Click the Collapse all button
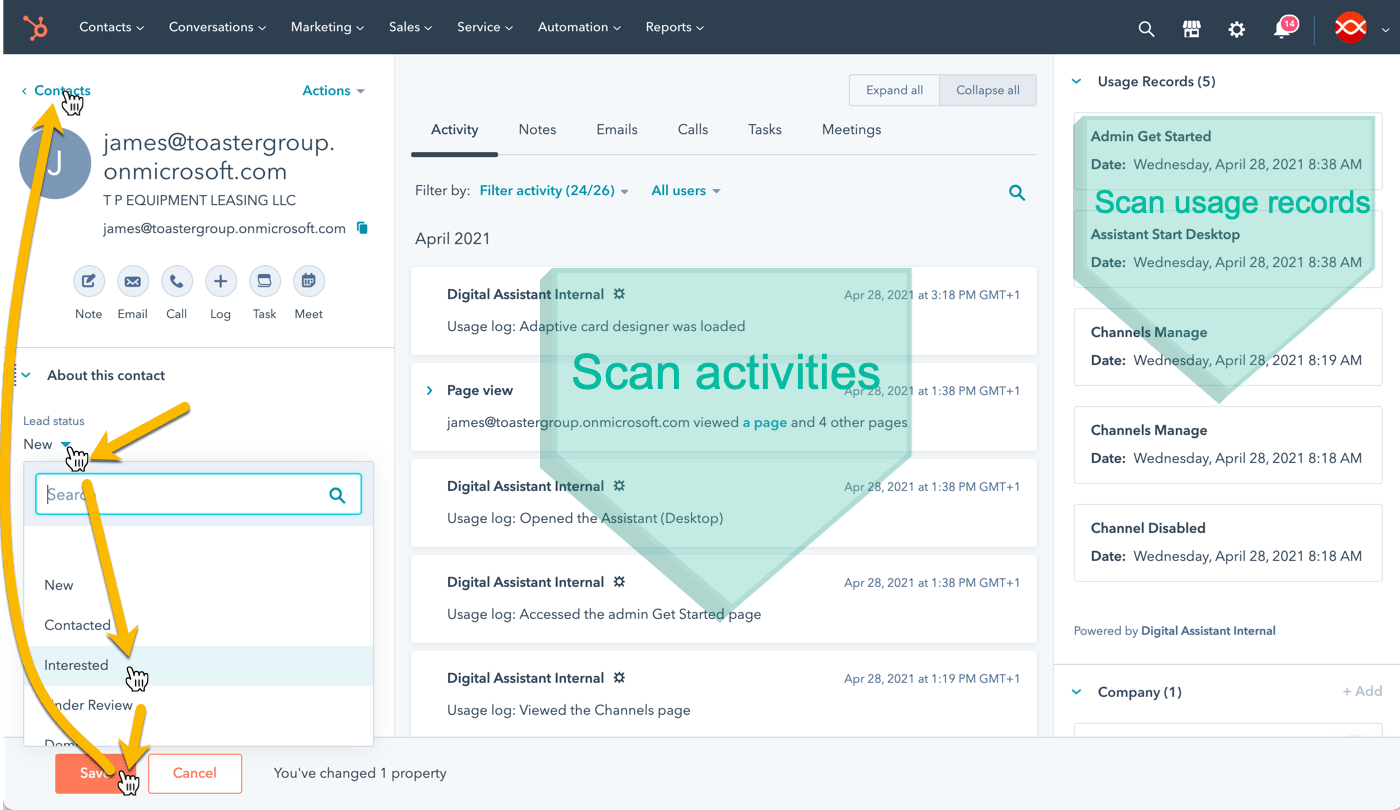This screenshot has width=1400, height=810. pos(988,90)
